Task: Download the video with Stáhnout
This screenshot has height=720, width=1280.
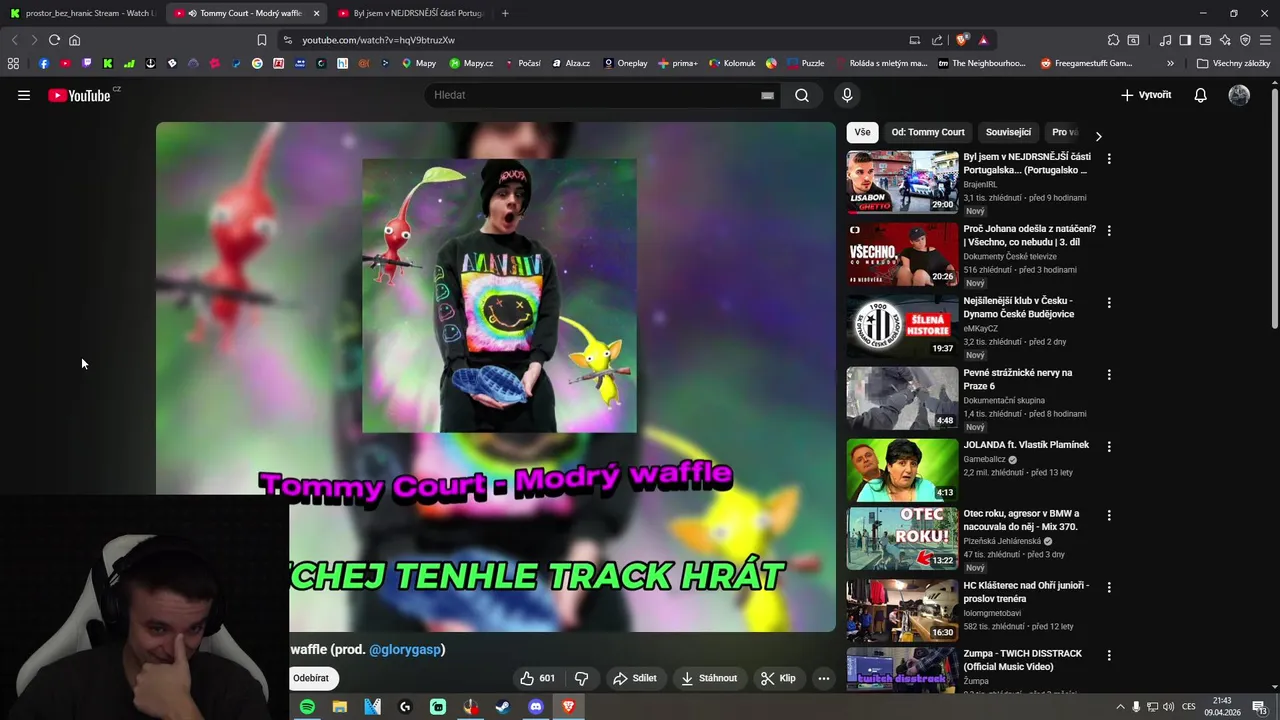Action: coord(709,678)
